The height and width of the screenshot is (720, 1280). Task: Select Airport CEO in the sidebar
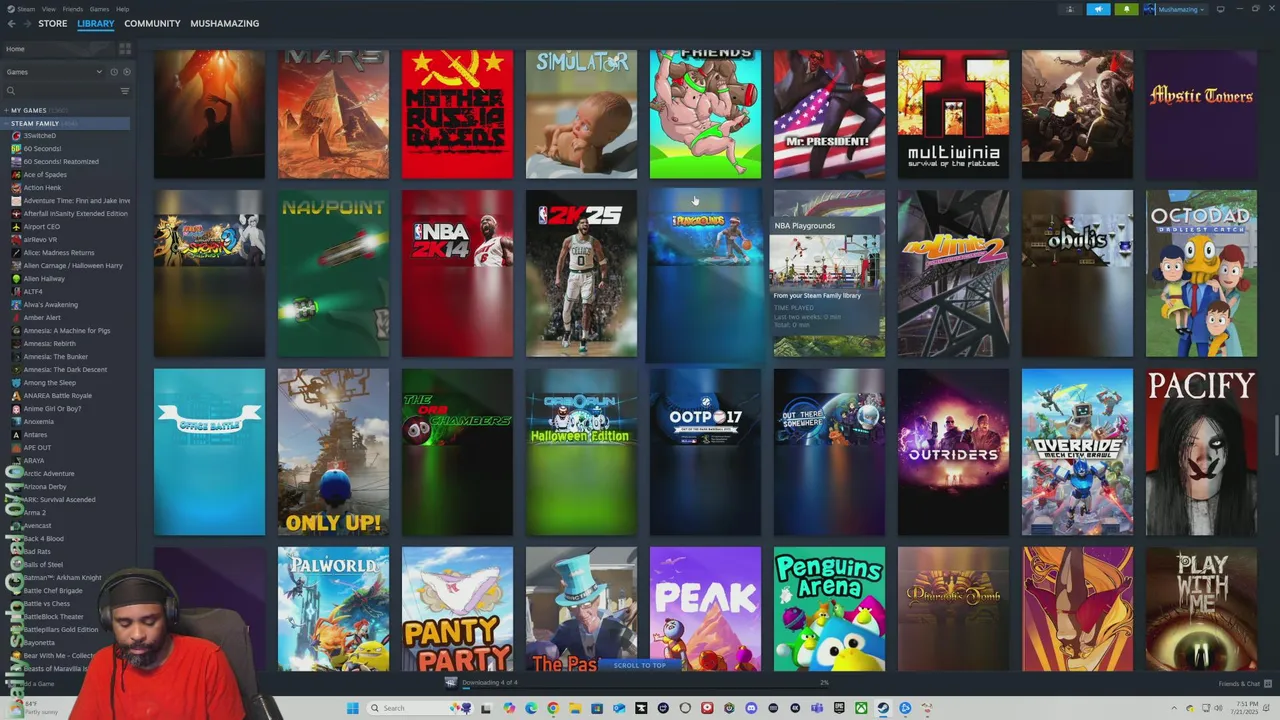pos(42,226)
